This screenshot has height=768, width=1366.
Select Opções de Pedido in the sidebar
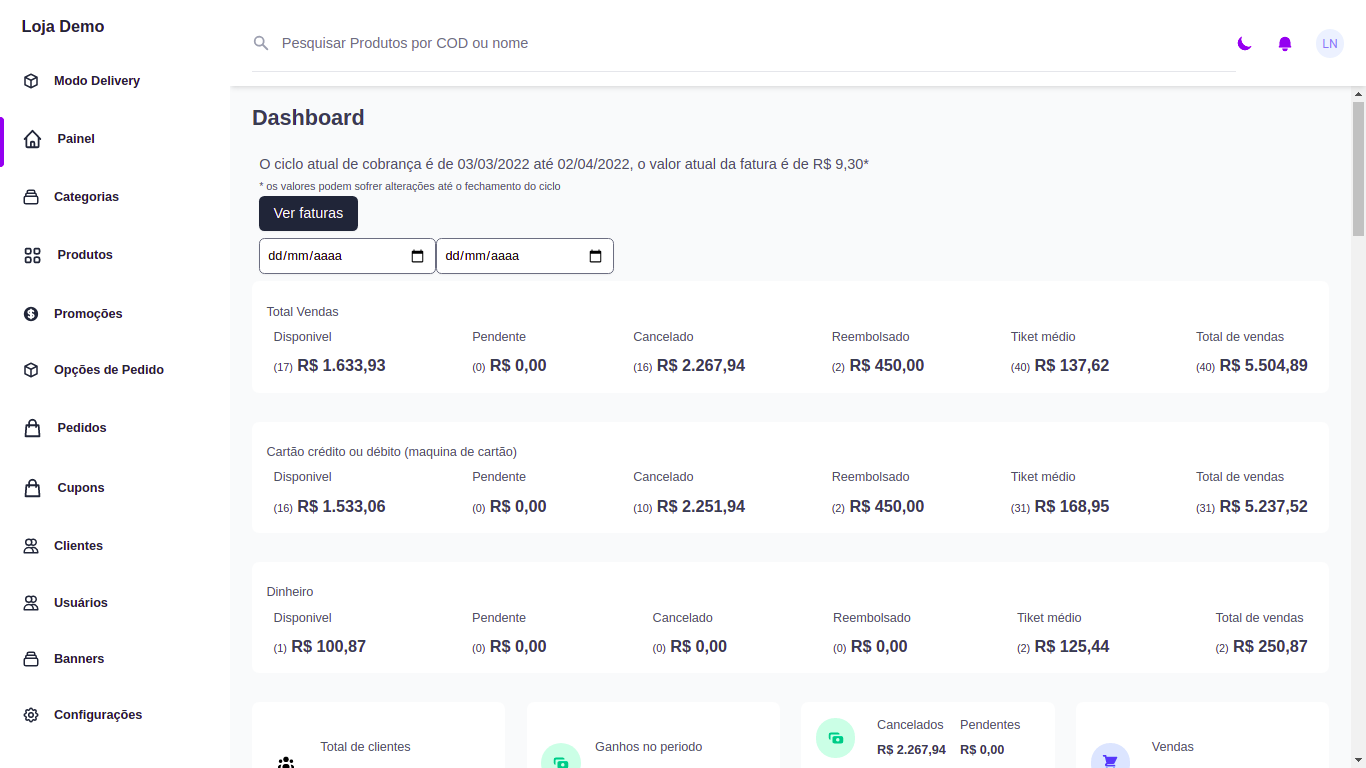coord(108,370)
